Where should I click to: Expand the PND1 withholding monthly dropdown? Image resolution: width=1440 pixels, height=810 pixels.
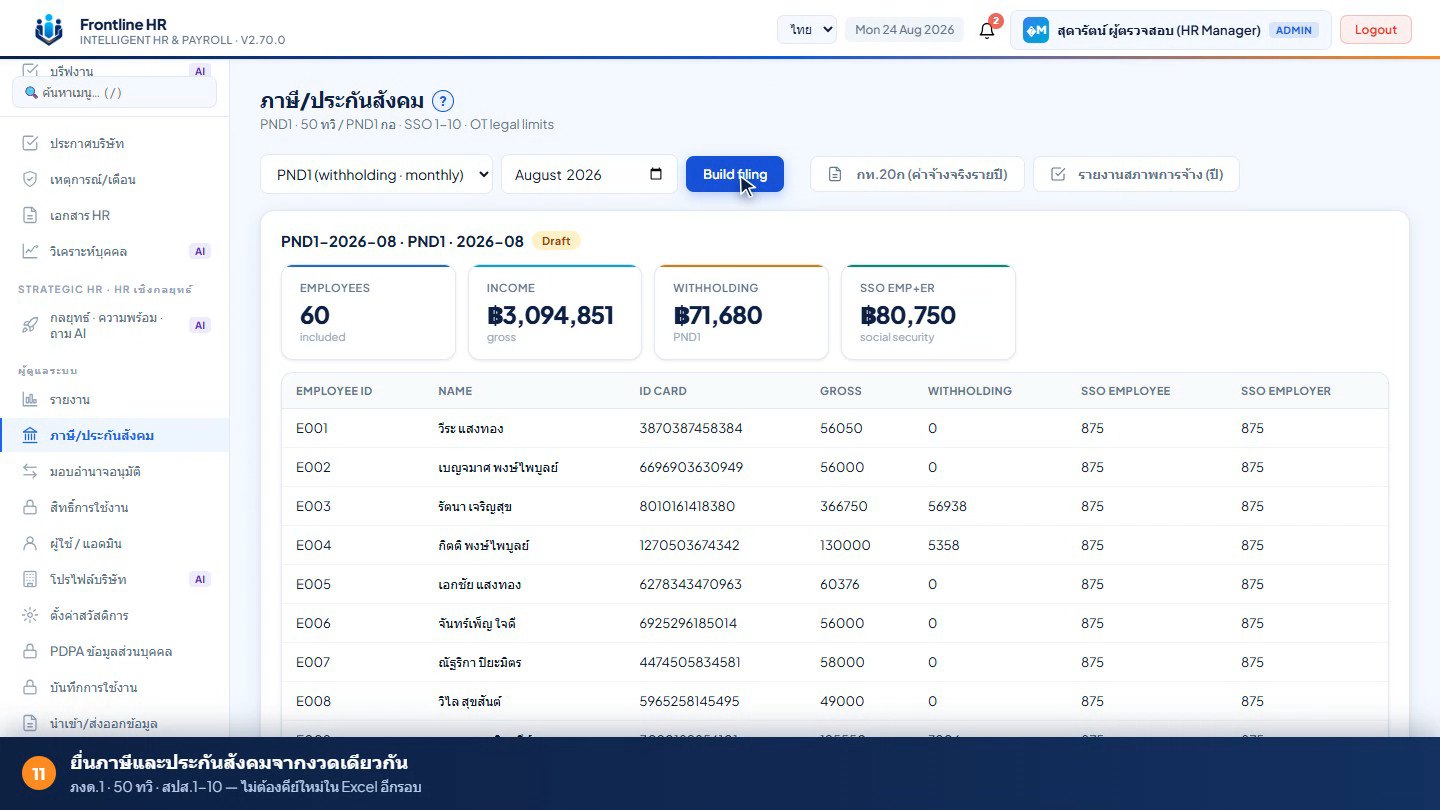point(377,174)
